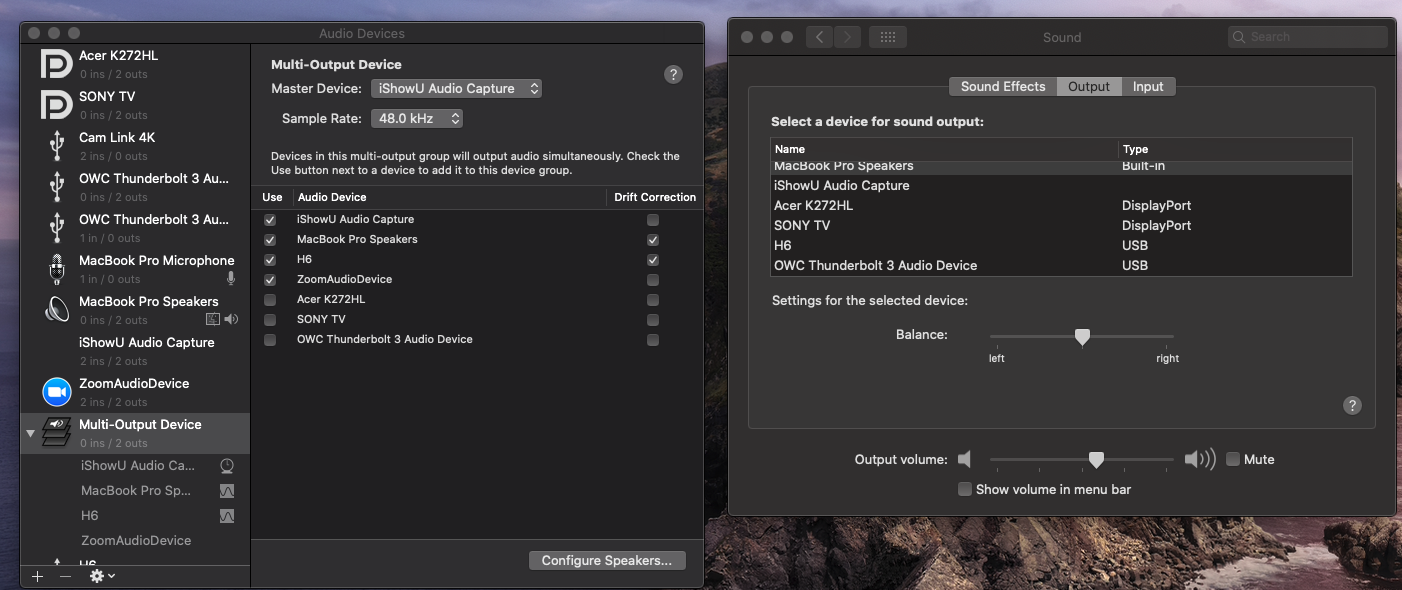Enable Use checkbox for SONY TV
Image resolution: width=1402 pixels, height=590 pixels.
(x=269, y=319)
